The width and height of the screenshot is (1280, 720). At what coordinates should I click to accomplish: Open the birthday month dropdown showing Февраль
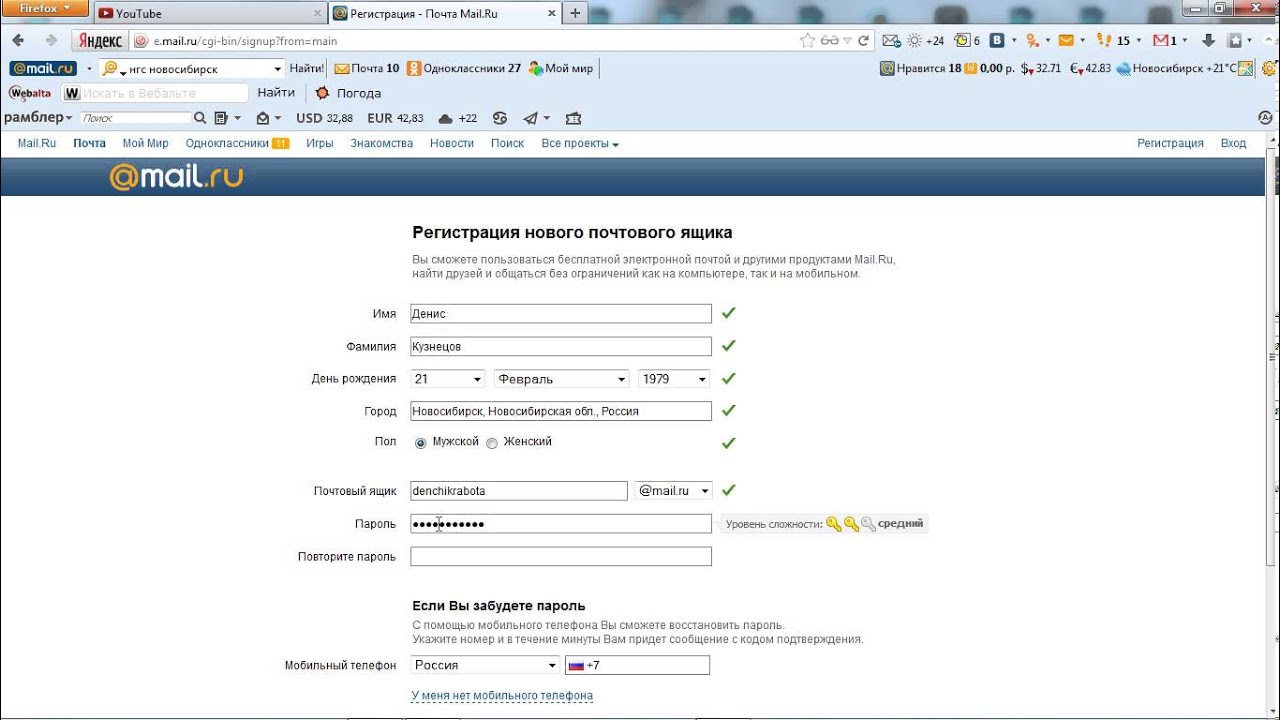click(562, 379)
